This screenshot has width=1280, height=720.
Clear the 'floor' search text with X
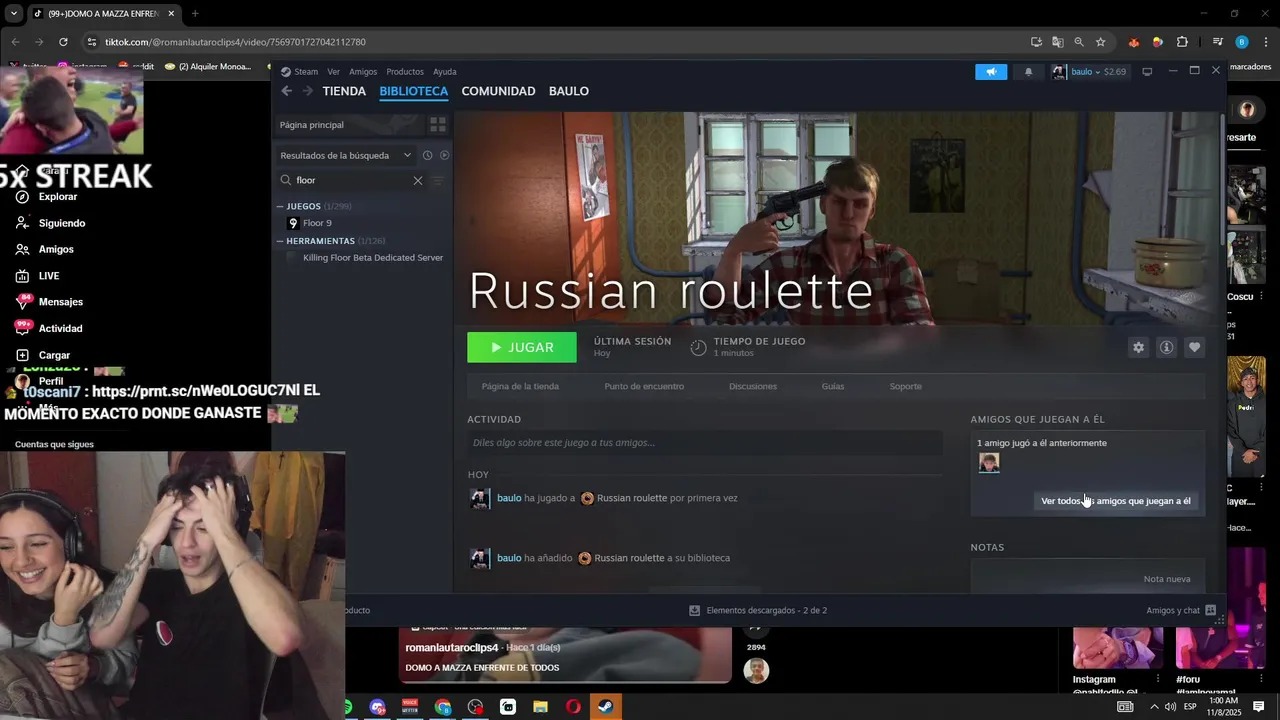[418, 181]
